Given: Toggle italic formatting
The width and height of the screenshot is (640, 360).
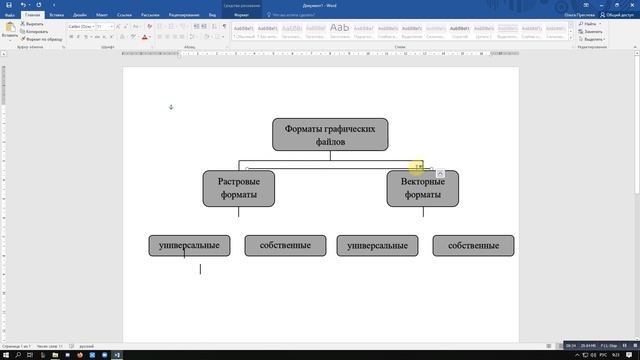Looking at the screenshot, I should coord(78,37).
